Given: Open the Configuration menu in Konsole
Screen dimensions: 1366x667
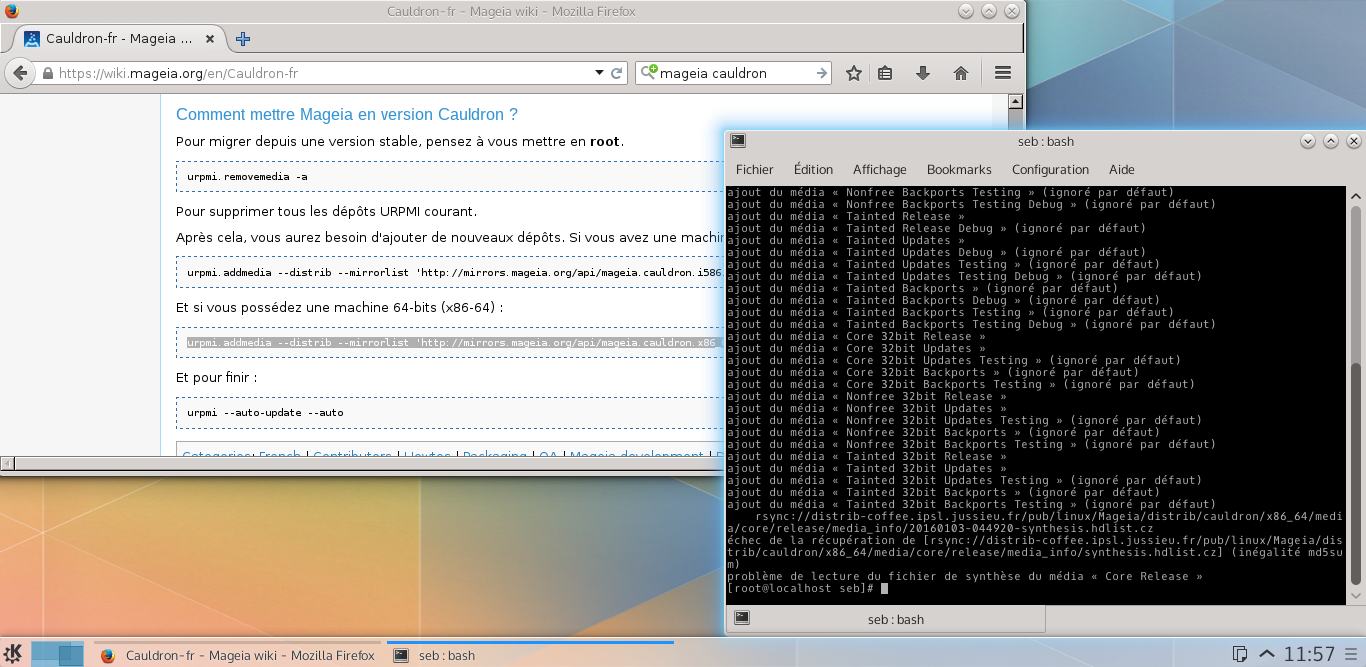Looking at the screenshot, I should (x=1050, y=169).
